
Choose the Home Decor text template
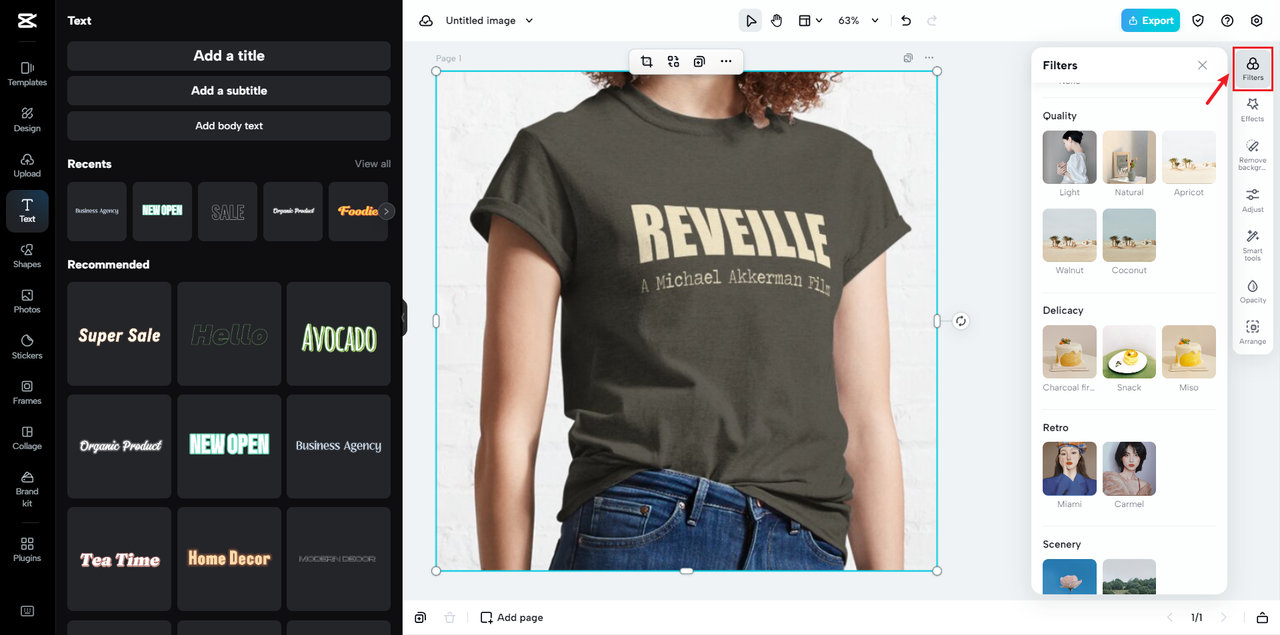229,559
